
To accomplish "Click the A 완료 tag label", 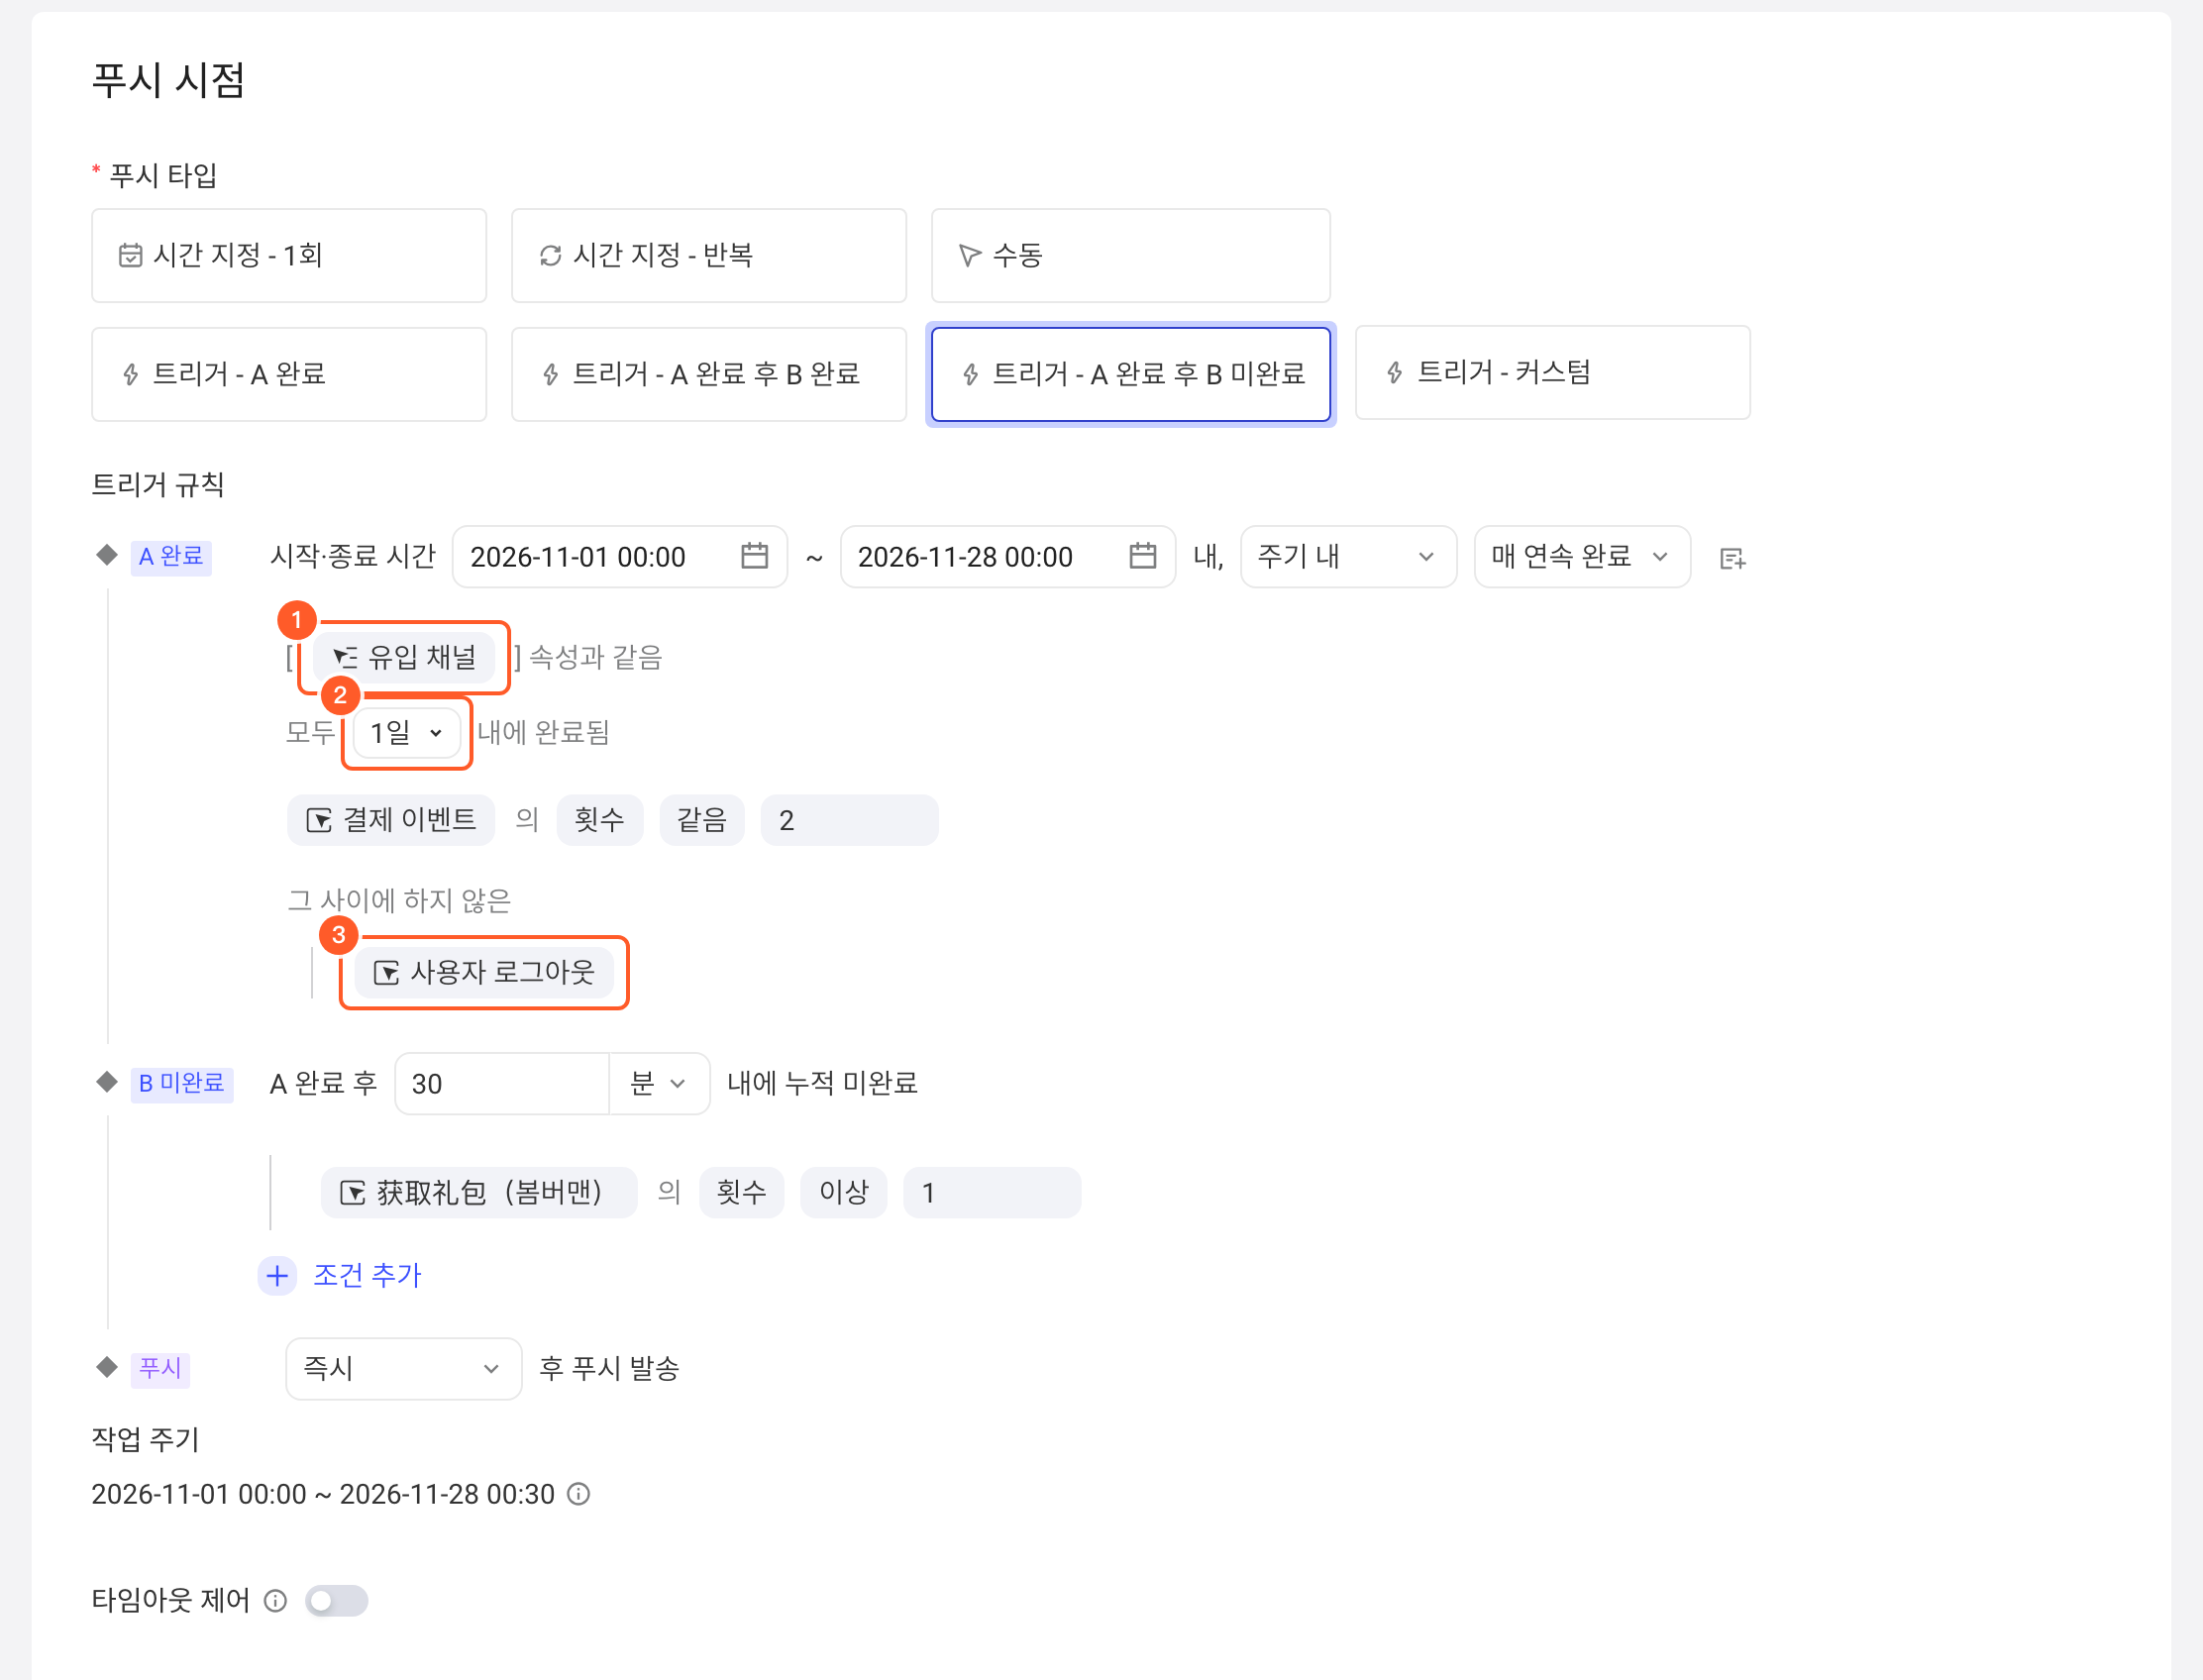I will (171, 556).
